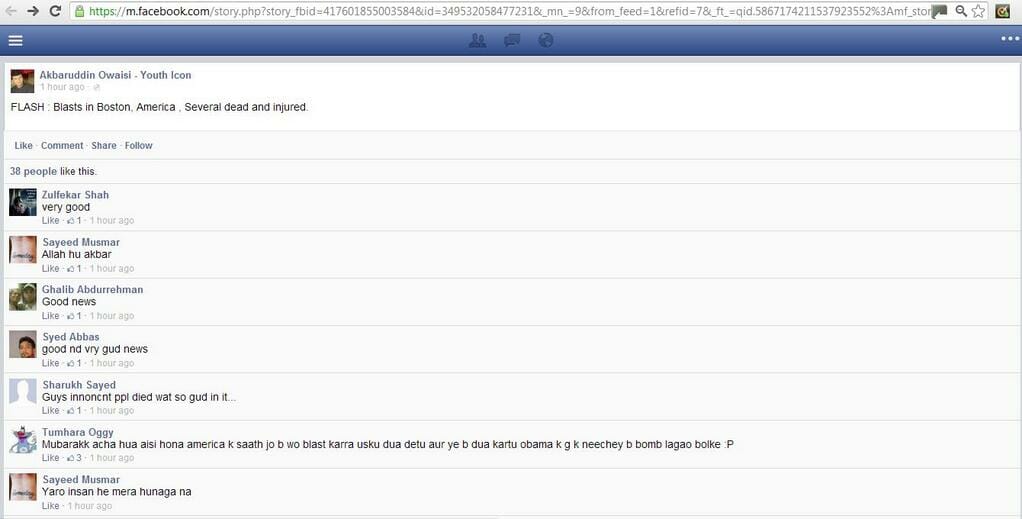The image size is (1022, 519).
Task: Open Akbaruddin Owaisi - Youth Icon page
Action: point(115,75)
